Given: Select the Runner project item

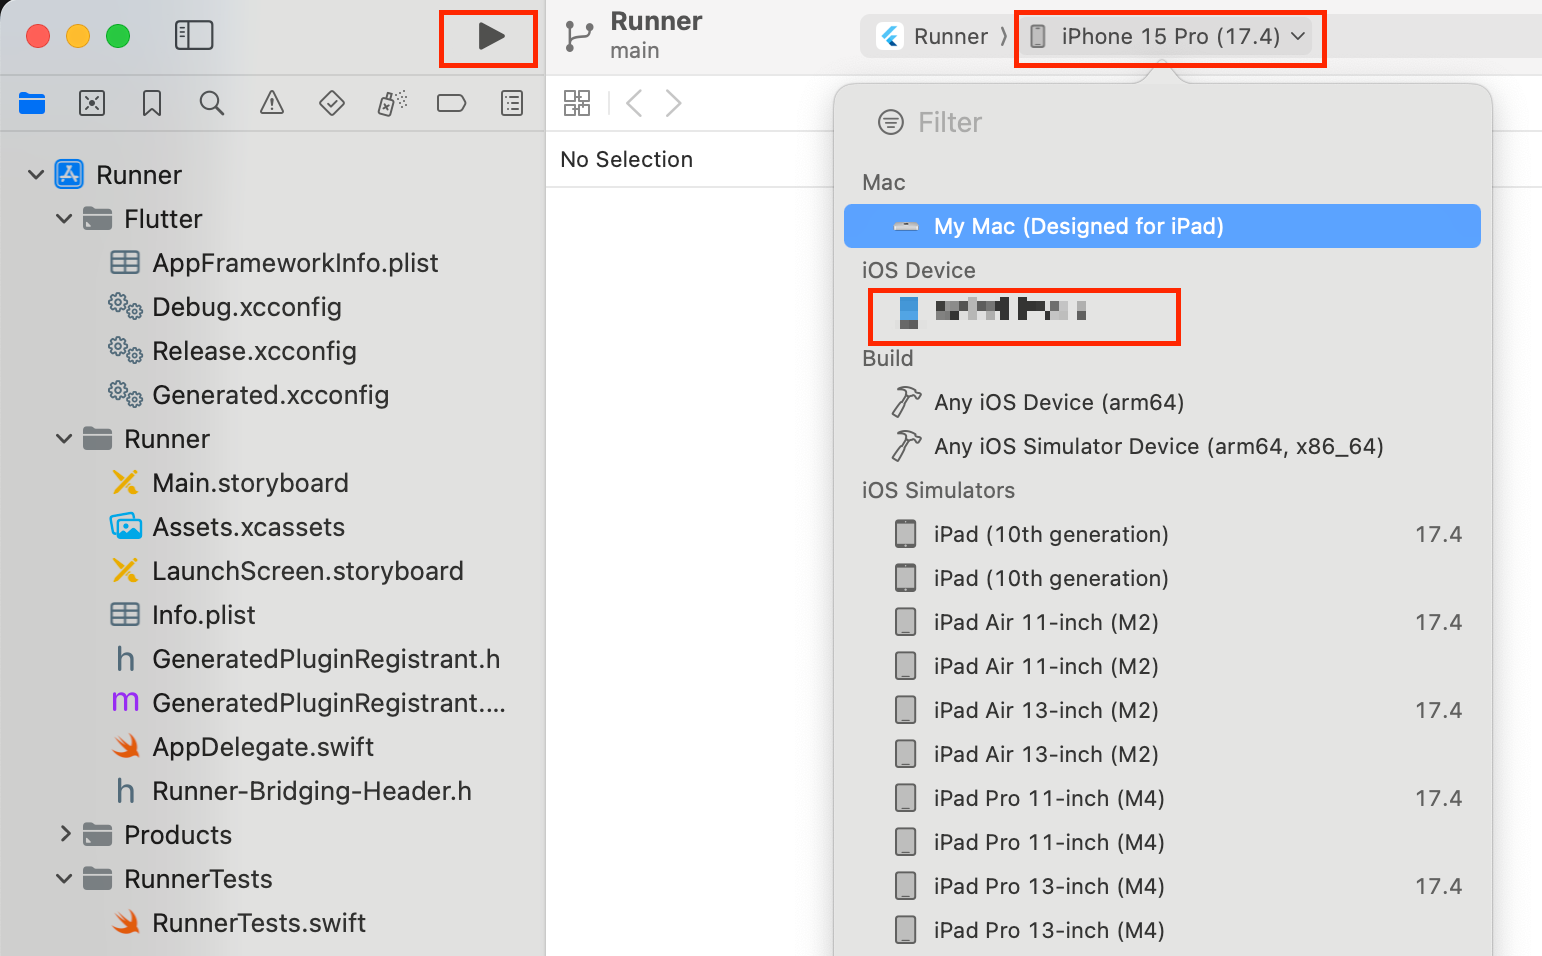Looking at the screenshot, I should [x=139, y=175].
